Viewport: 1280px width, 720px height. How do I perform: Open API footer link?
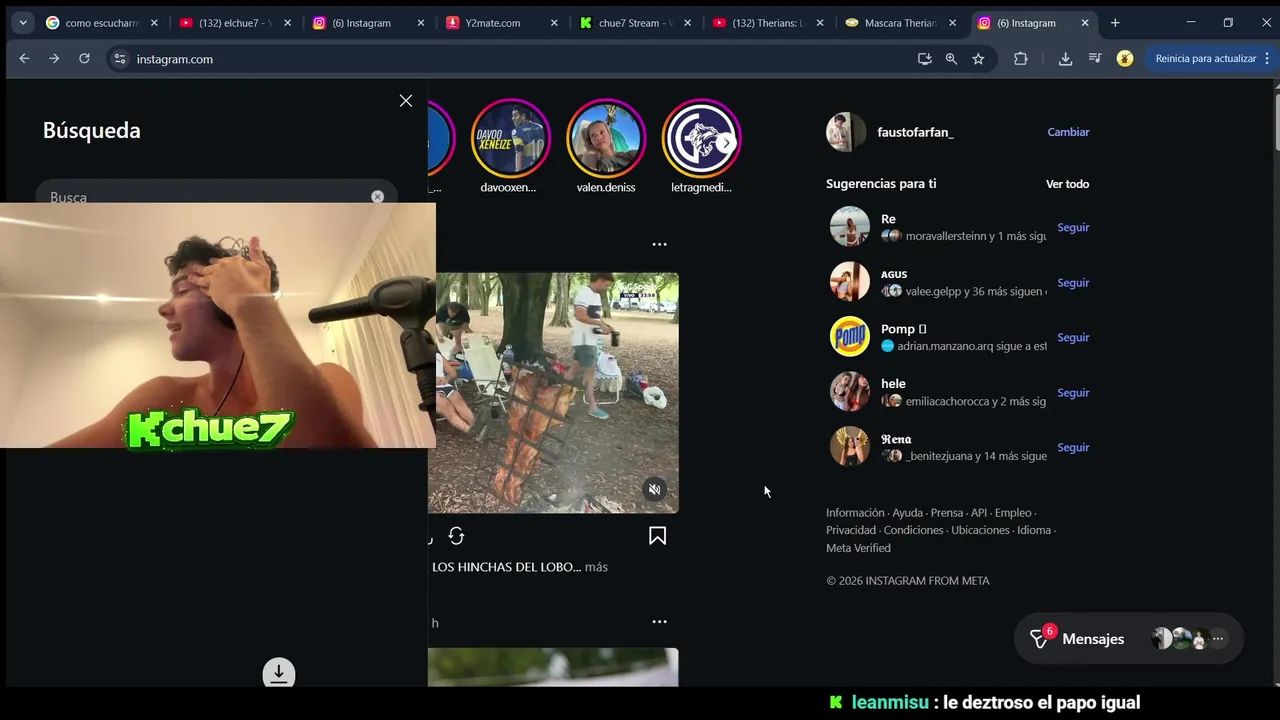tap(979, 513)
